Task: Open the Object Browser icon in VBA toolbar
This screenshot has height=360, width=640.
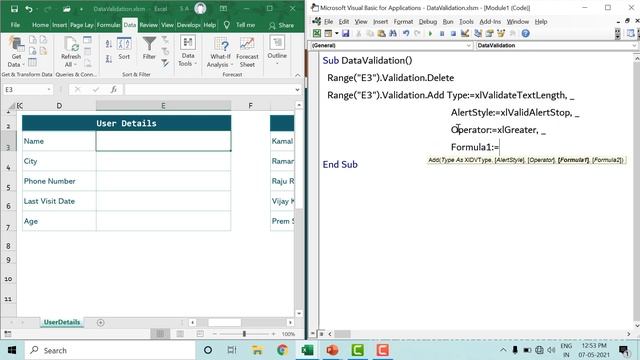Action: (501, 33)
